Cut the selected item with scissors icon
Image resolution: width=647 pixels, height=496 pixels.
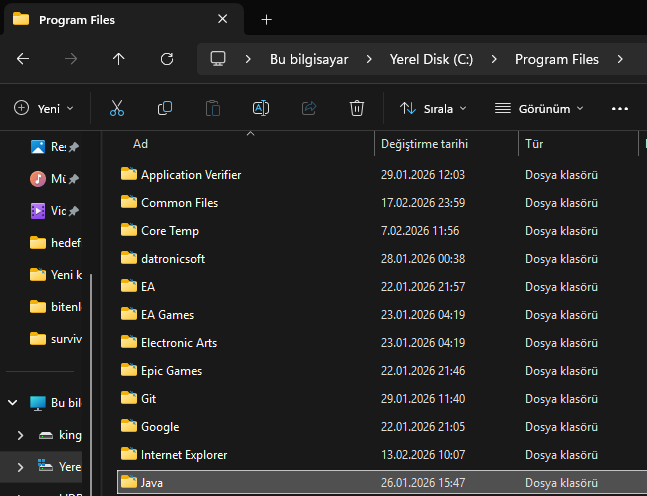pyautogui.click(x=117, y=109)
